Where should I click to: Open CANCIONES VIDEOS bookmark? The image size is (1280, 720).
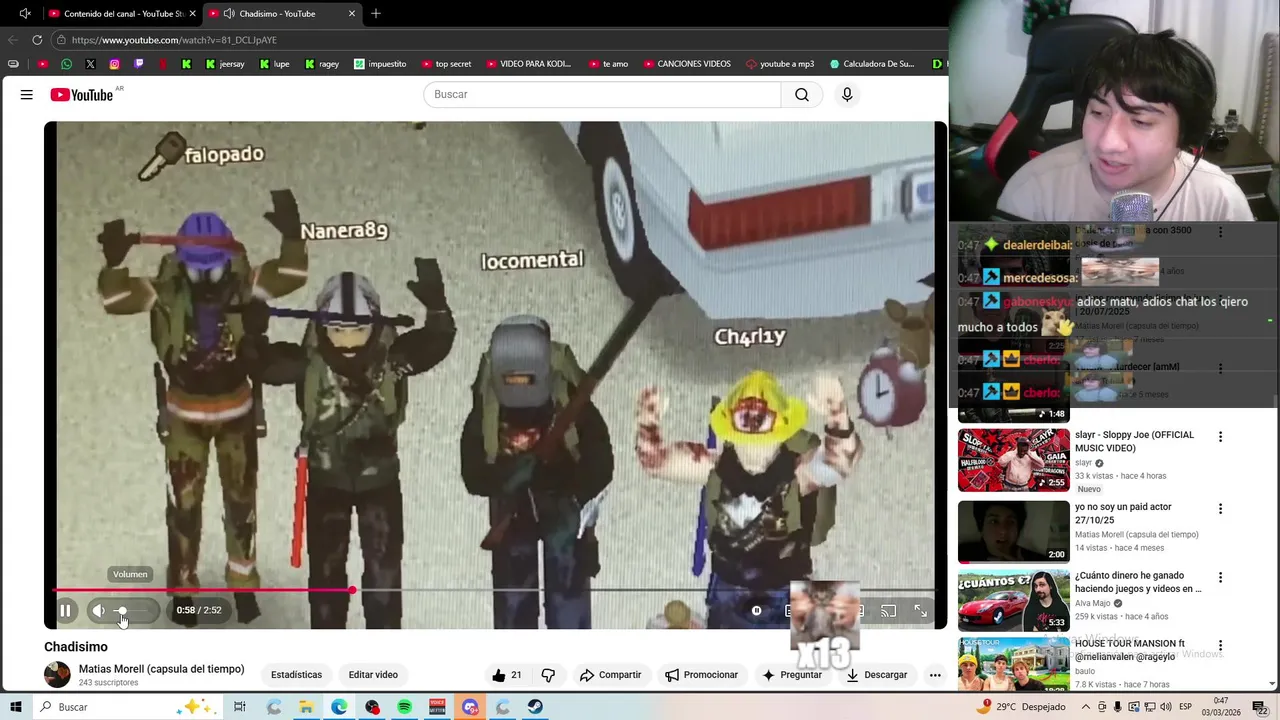click(686, 64)
